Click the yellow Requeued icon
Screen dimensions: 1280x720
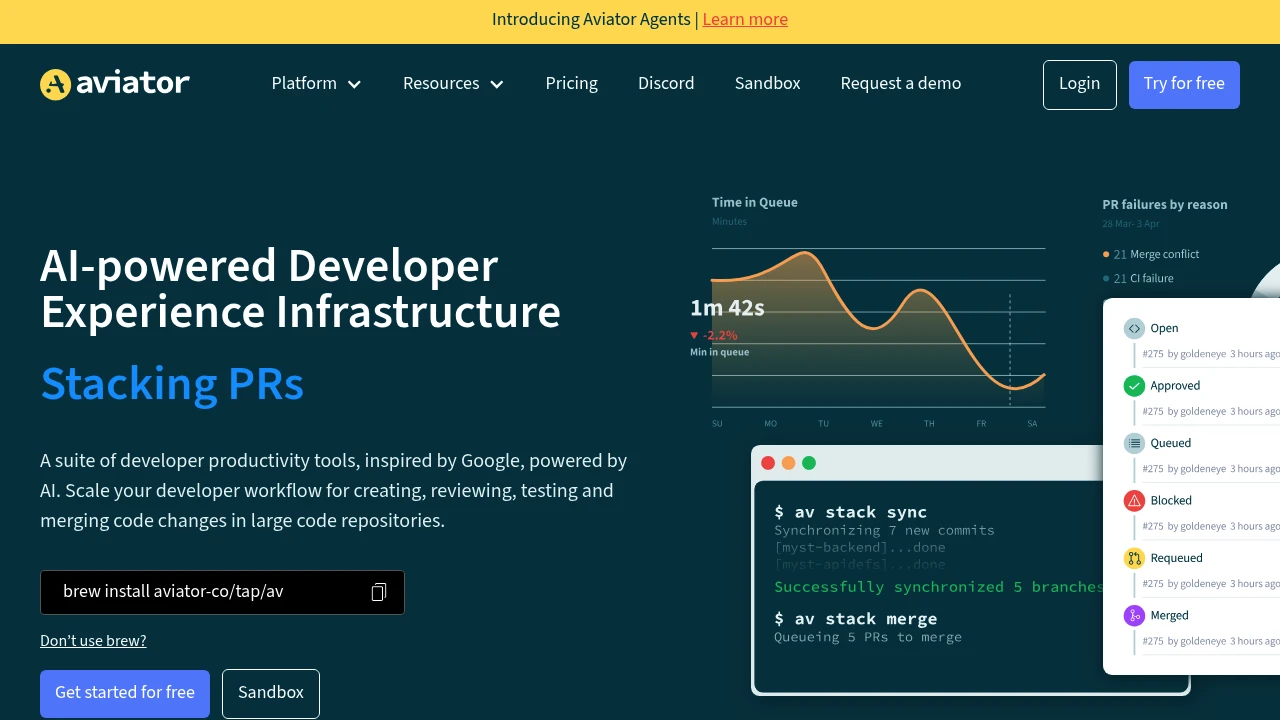point(1134,558)
